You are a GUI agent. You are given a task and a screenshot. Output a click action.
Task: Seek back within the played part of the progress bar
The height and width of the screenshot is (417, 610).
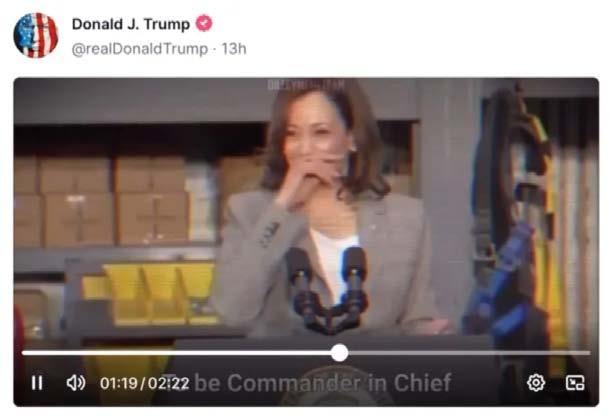click(177, 353)
